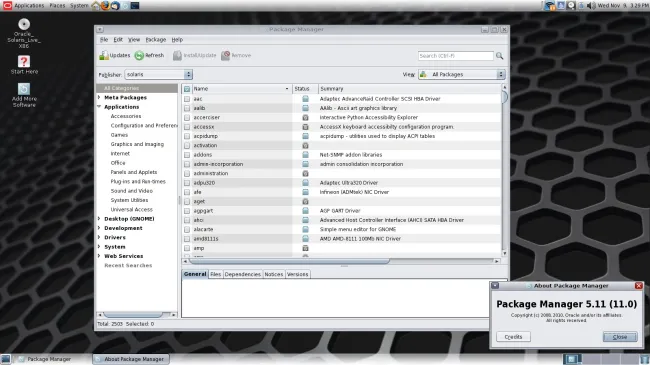Expand the System category
650x365 pixels.
(x=99, y=247)
